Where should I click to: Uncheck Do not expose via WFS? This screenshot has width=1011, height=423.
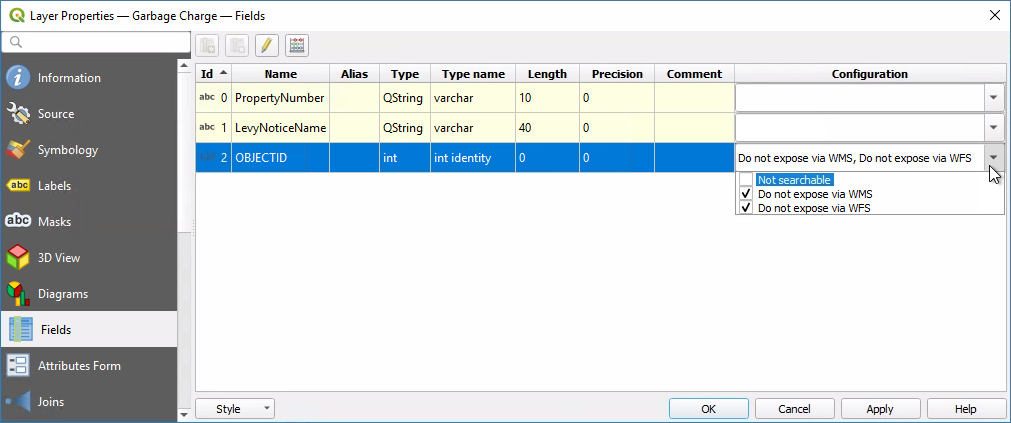tap(746, 208)
